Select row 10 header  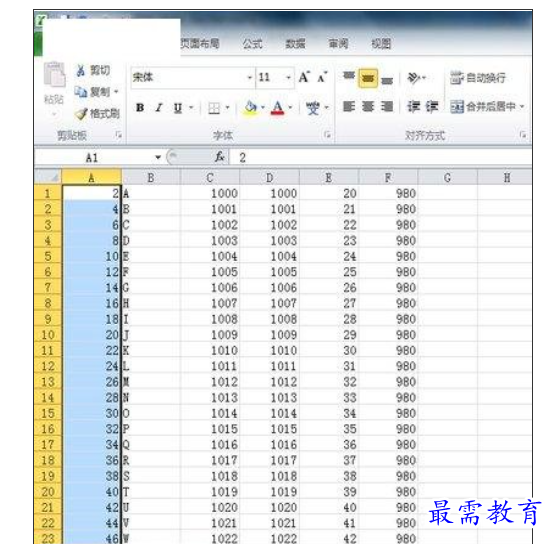click(x=48, y=335)
